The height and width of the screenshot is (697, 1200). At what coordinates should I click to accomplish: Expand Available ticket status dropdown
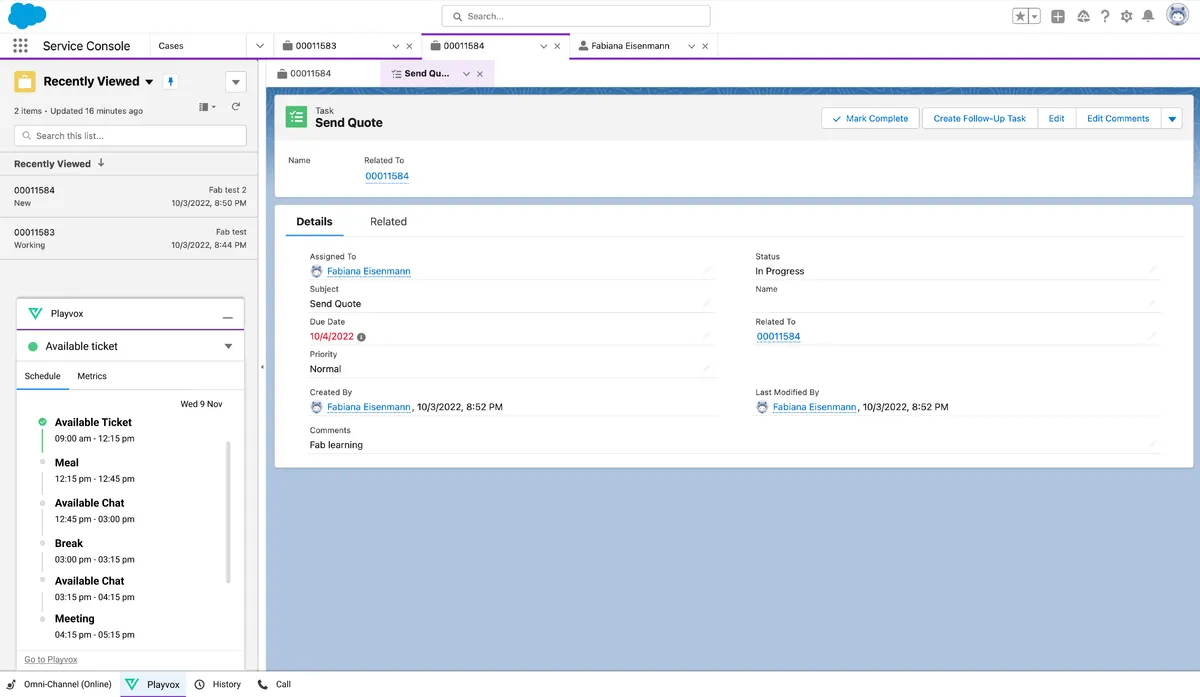tap(228, 346)
